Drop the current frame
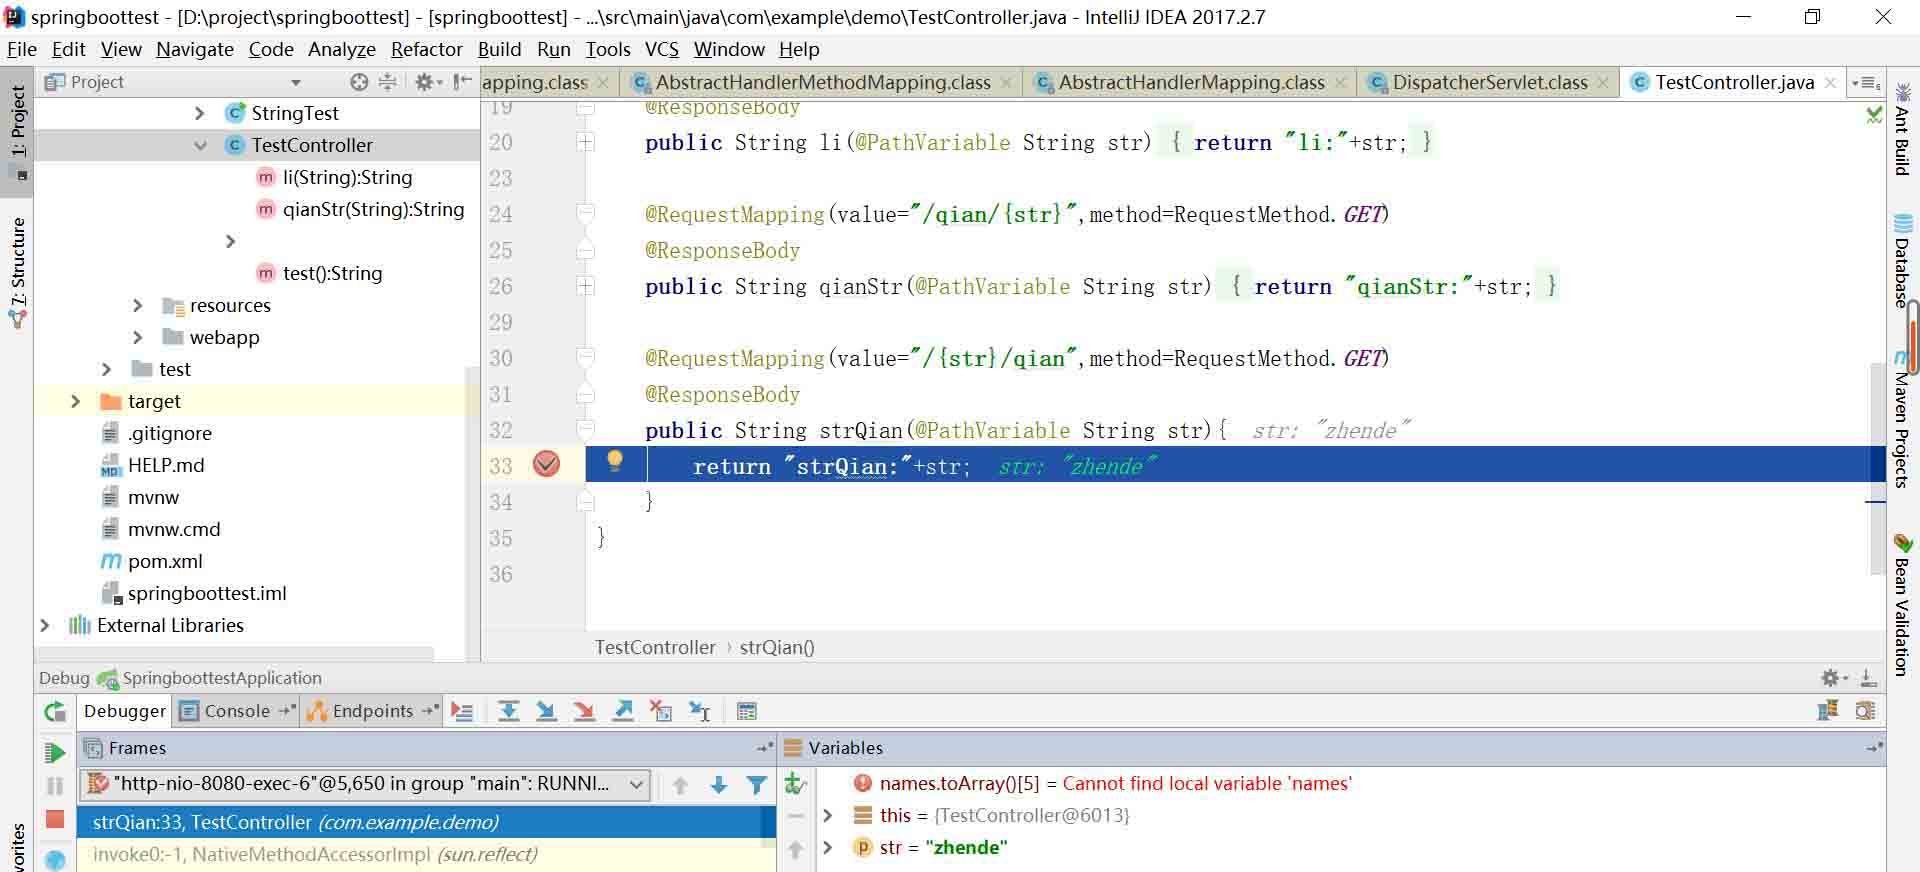 tap(661, 711)
